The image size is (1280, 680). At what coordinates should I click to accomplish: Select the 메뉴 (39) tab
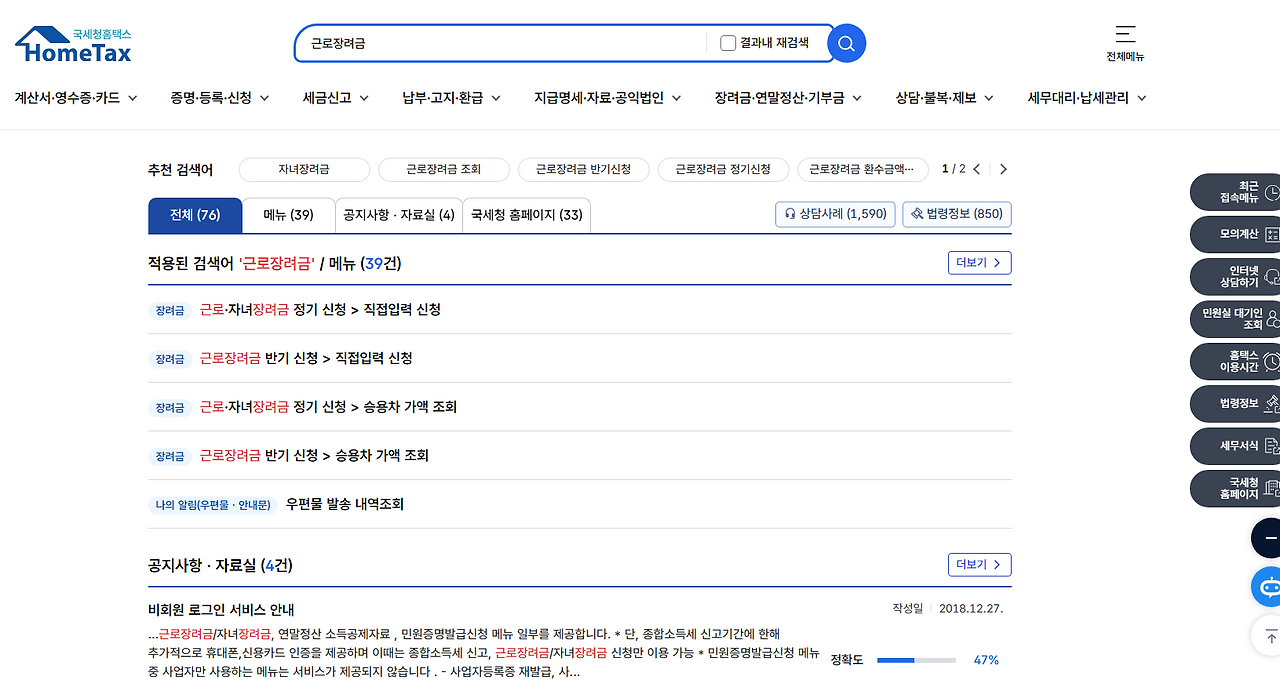pos(289,215)
